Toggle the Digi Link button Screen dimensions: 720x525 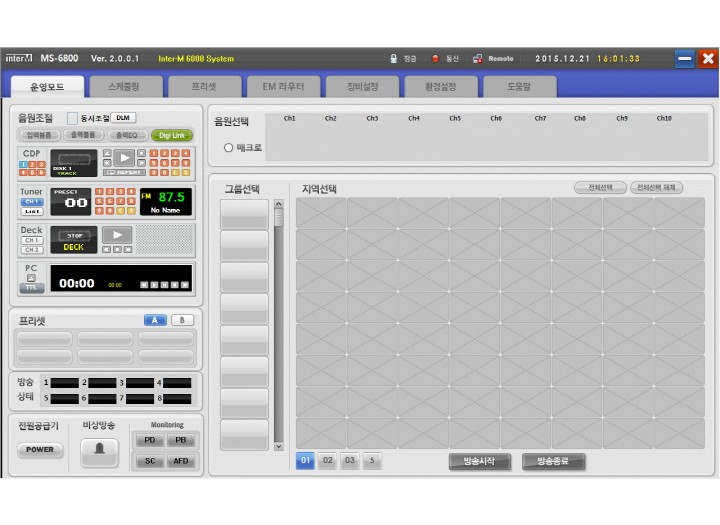(x=171, y=135)
